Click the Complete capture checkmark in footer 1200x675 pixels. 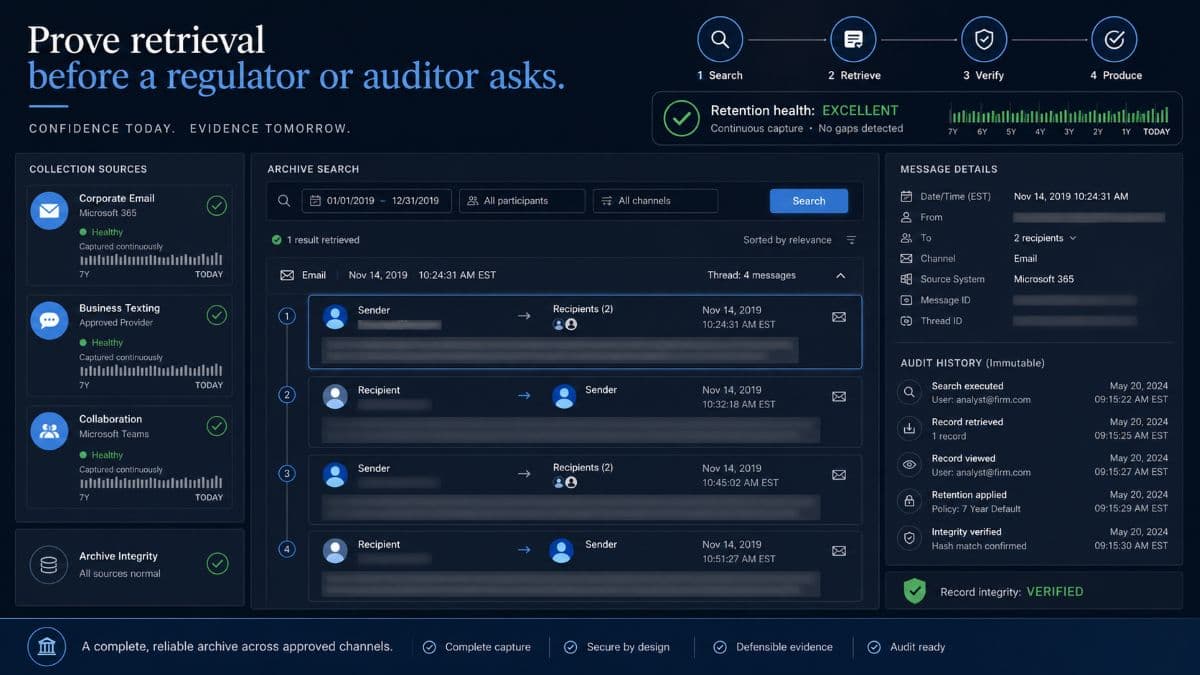[429, 647]
